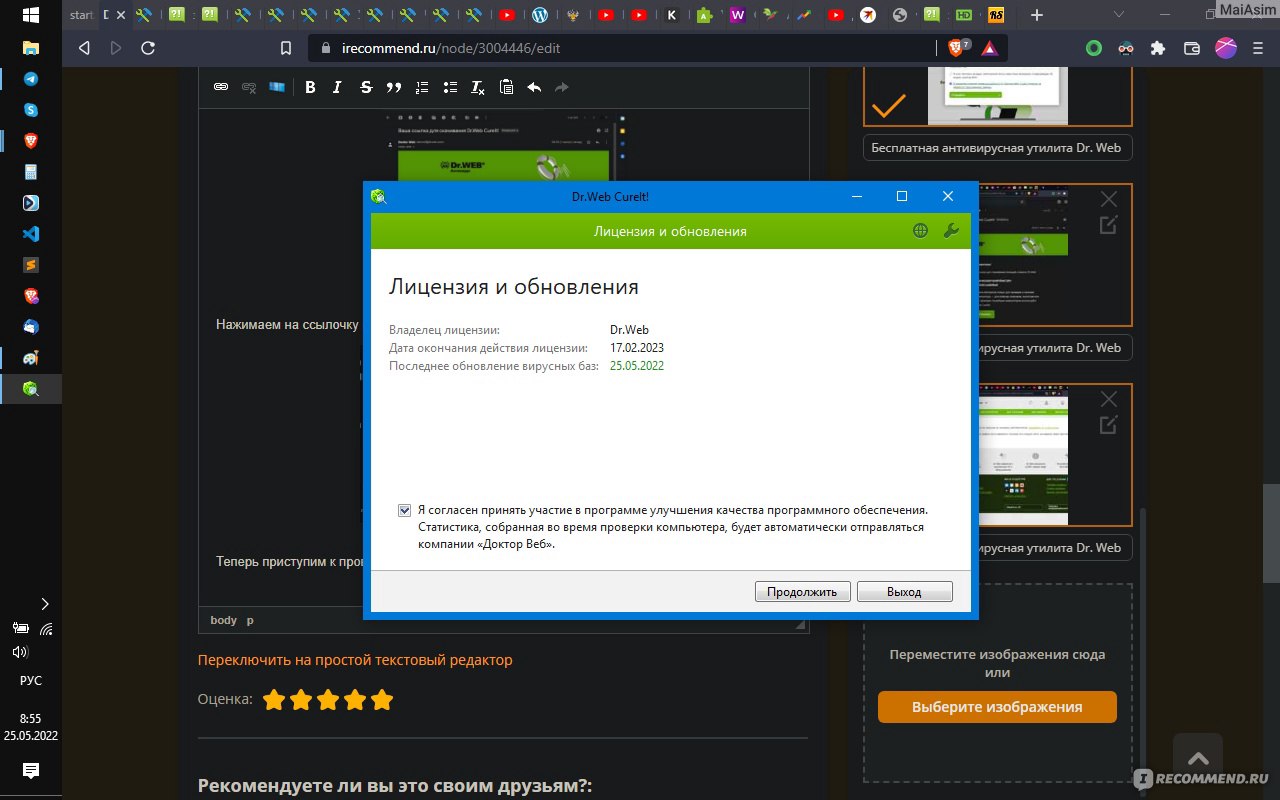1280x800 pixels.
Task: Set rating to the fifth star
Action: (x=382, y=700)
